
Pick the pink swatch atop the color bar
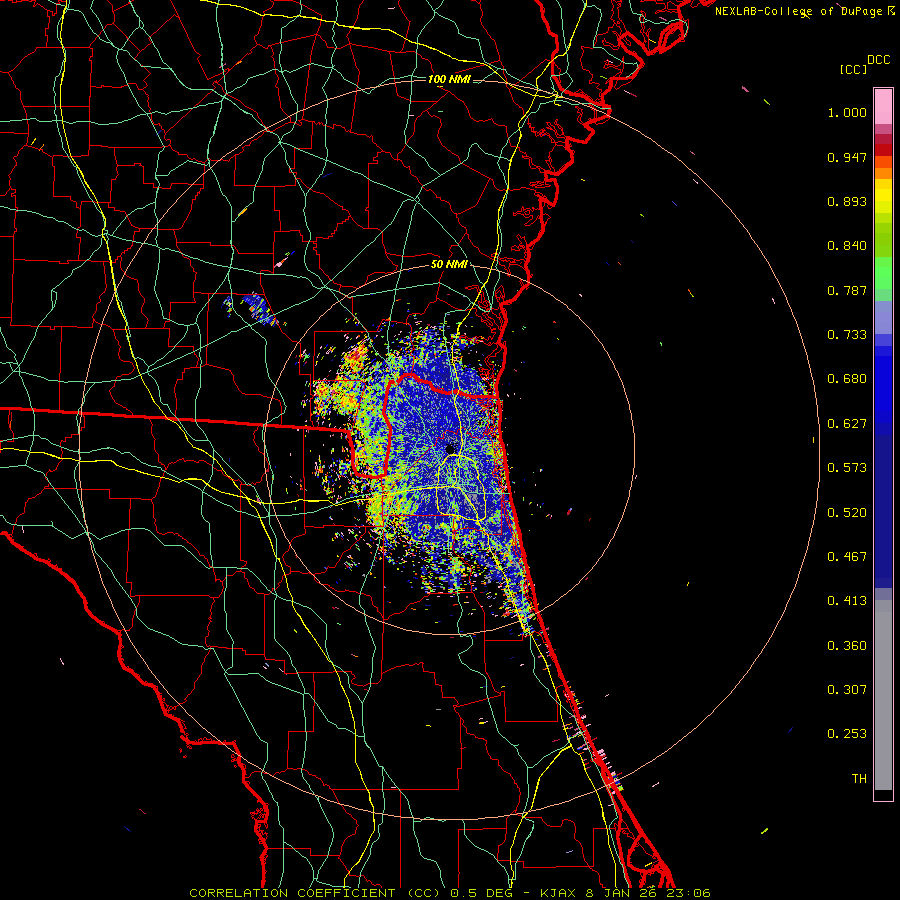[883, 106]
